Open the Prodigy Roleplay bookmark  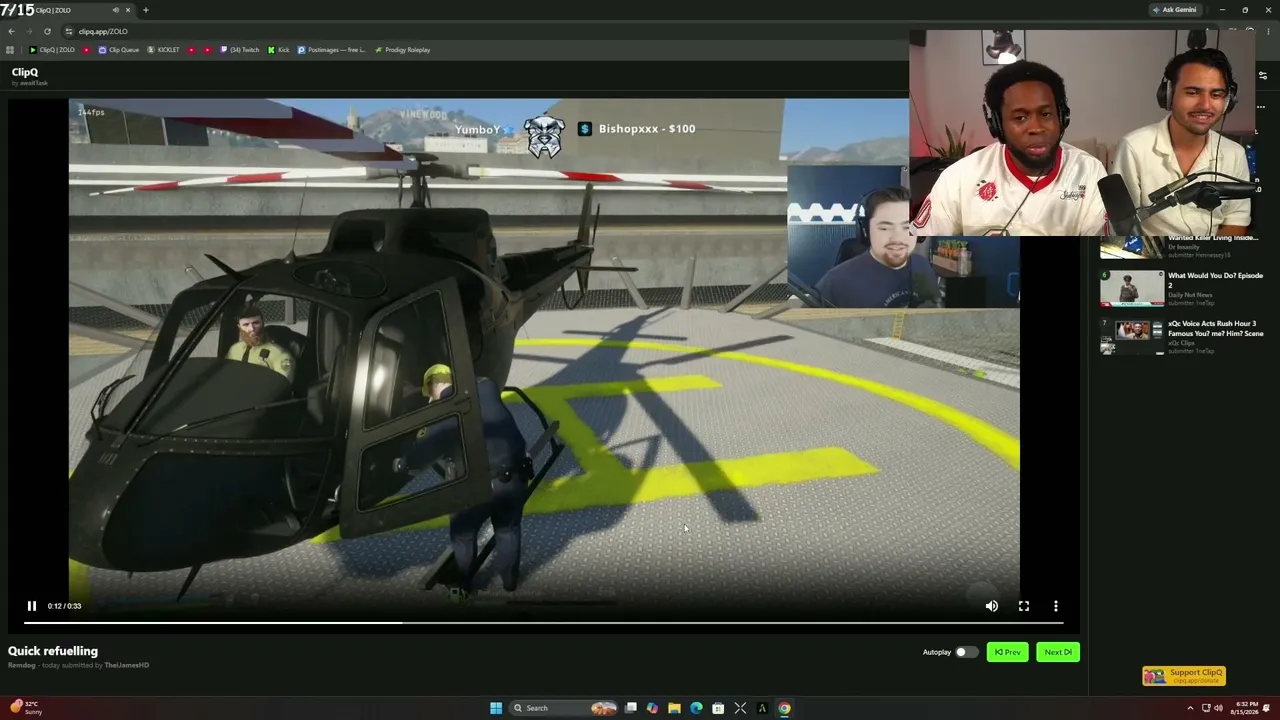(x=402, y=50)
